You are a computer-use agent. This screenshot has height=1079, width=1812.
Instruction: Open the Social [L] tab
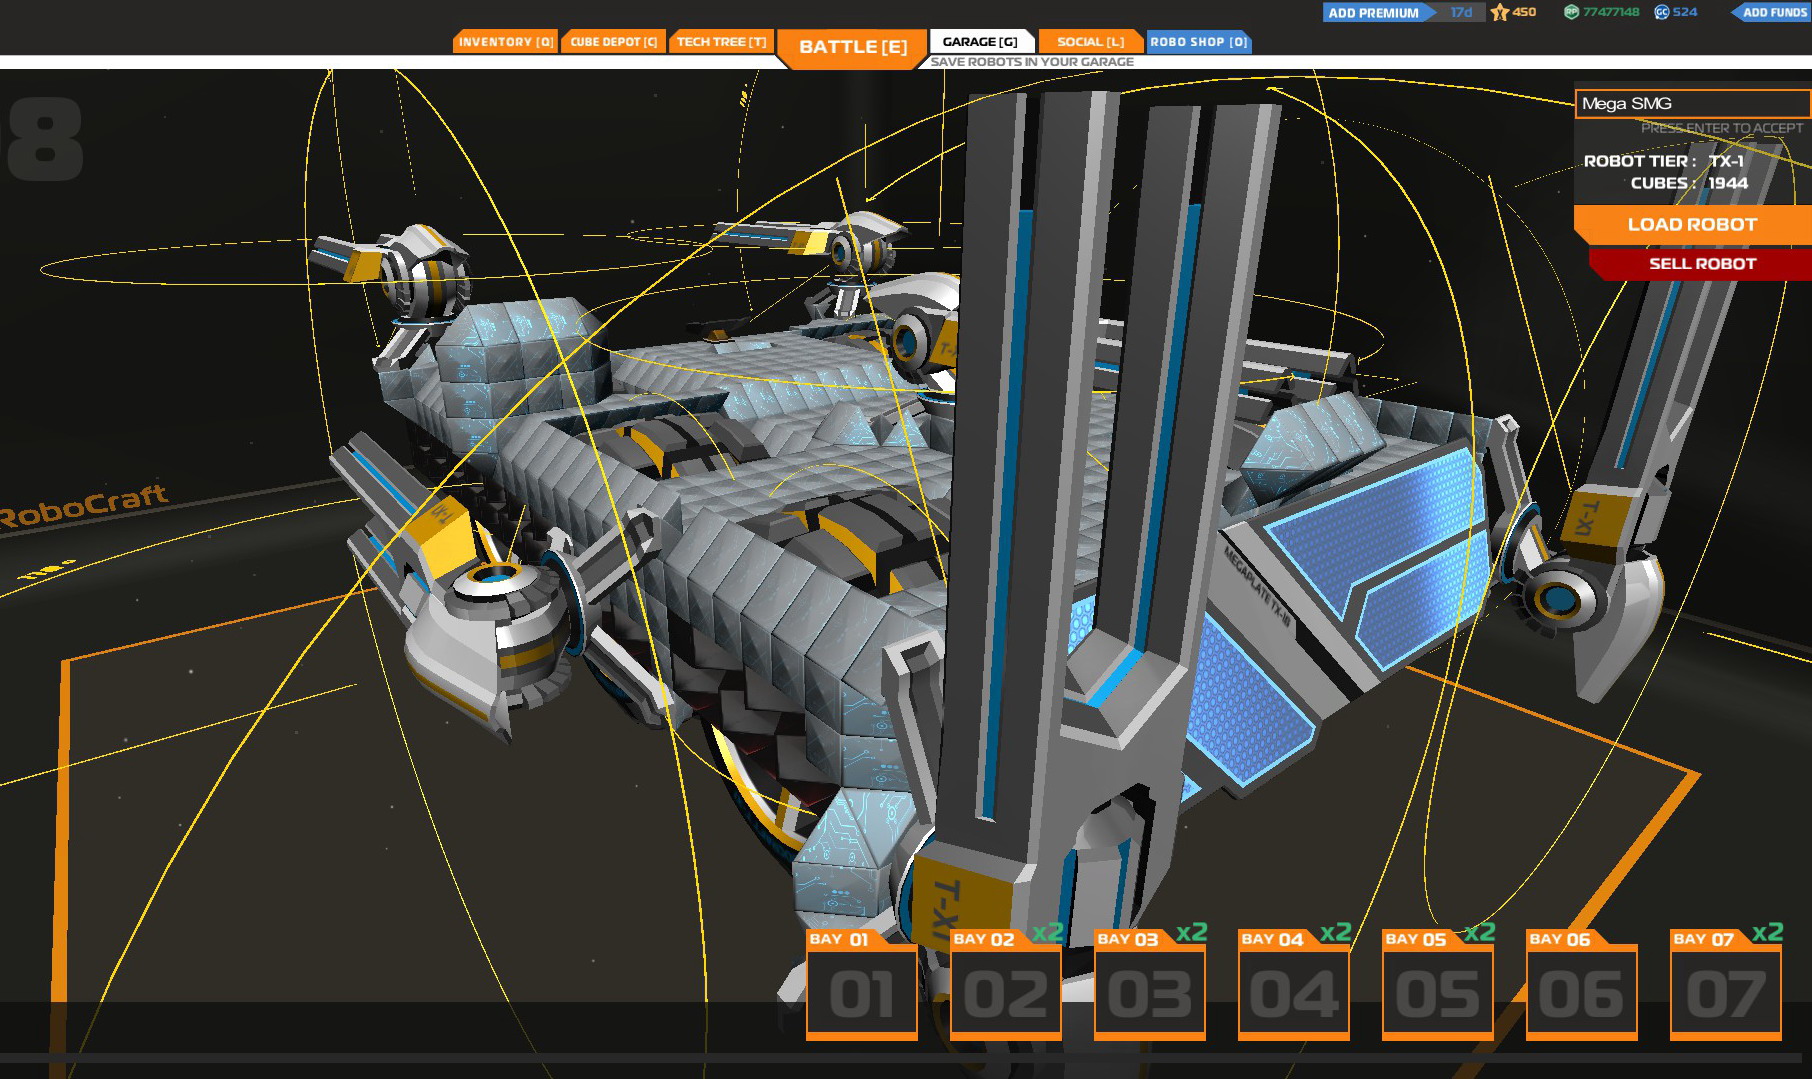[1090, 41]
